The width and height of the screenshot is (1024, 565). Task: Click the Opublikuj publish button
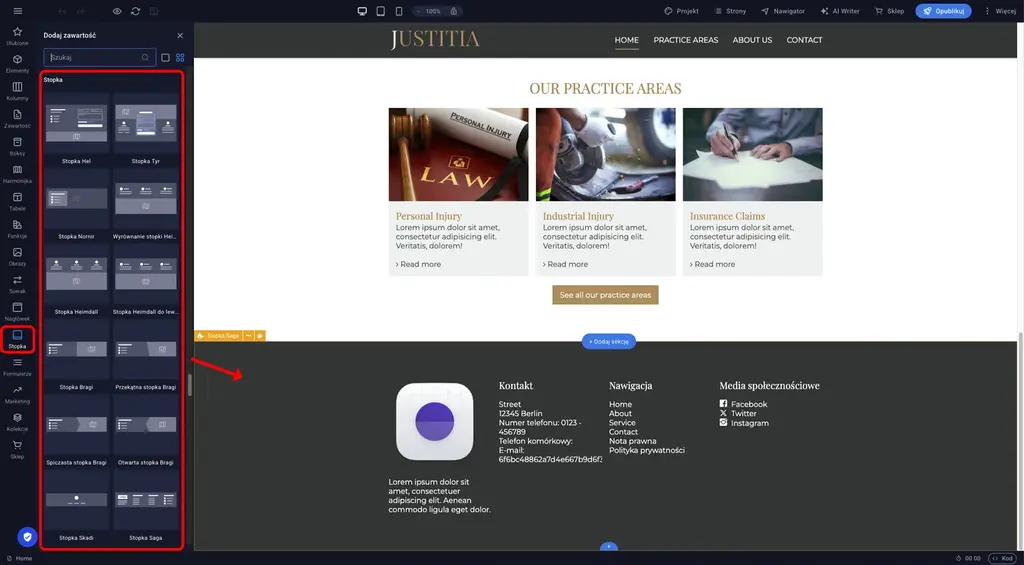(943, 11)
